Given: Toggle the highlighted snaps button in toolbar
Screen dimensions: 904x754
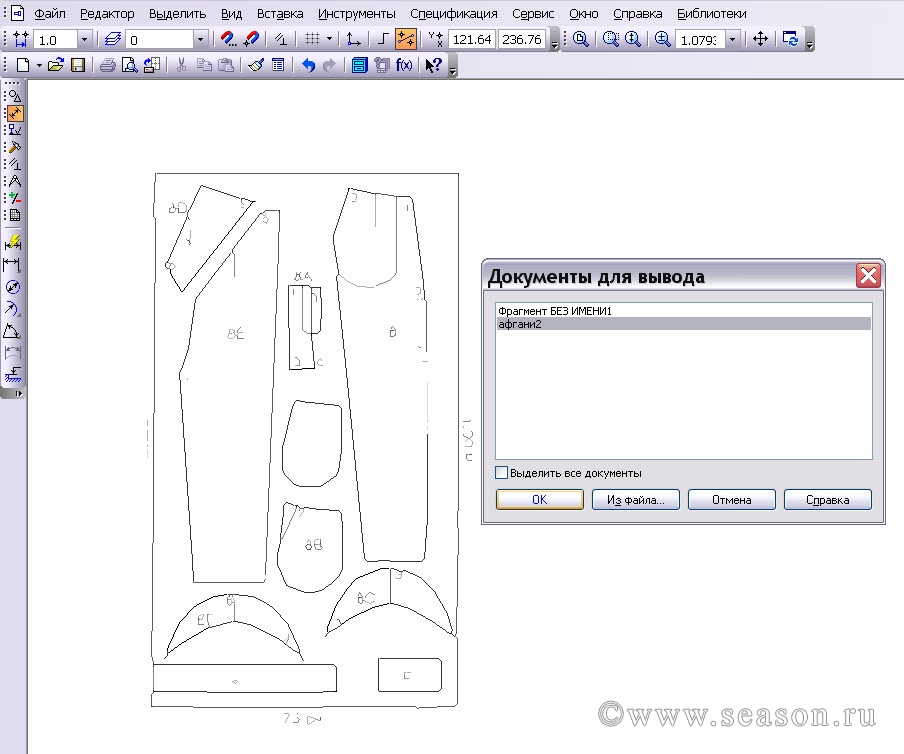Looking at the screenshot, I should [405, 39].
